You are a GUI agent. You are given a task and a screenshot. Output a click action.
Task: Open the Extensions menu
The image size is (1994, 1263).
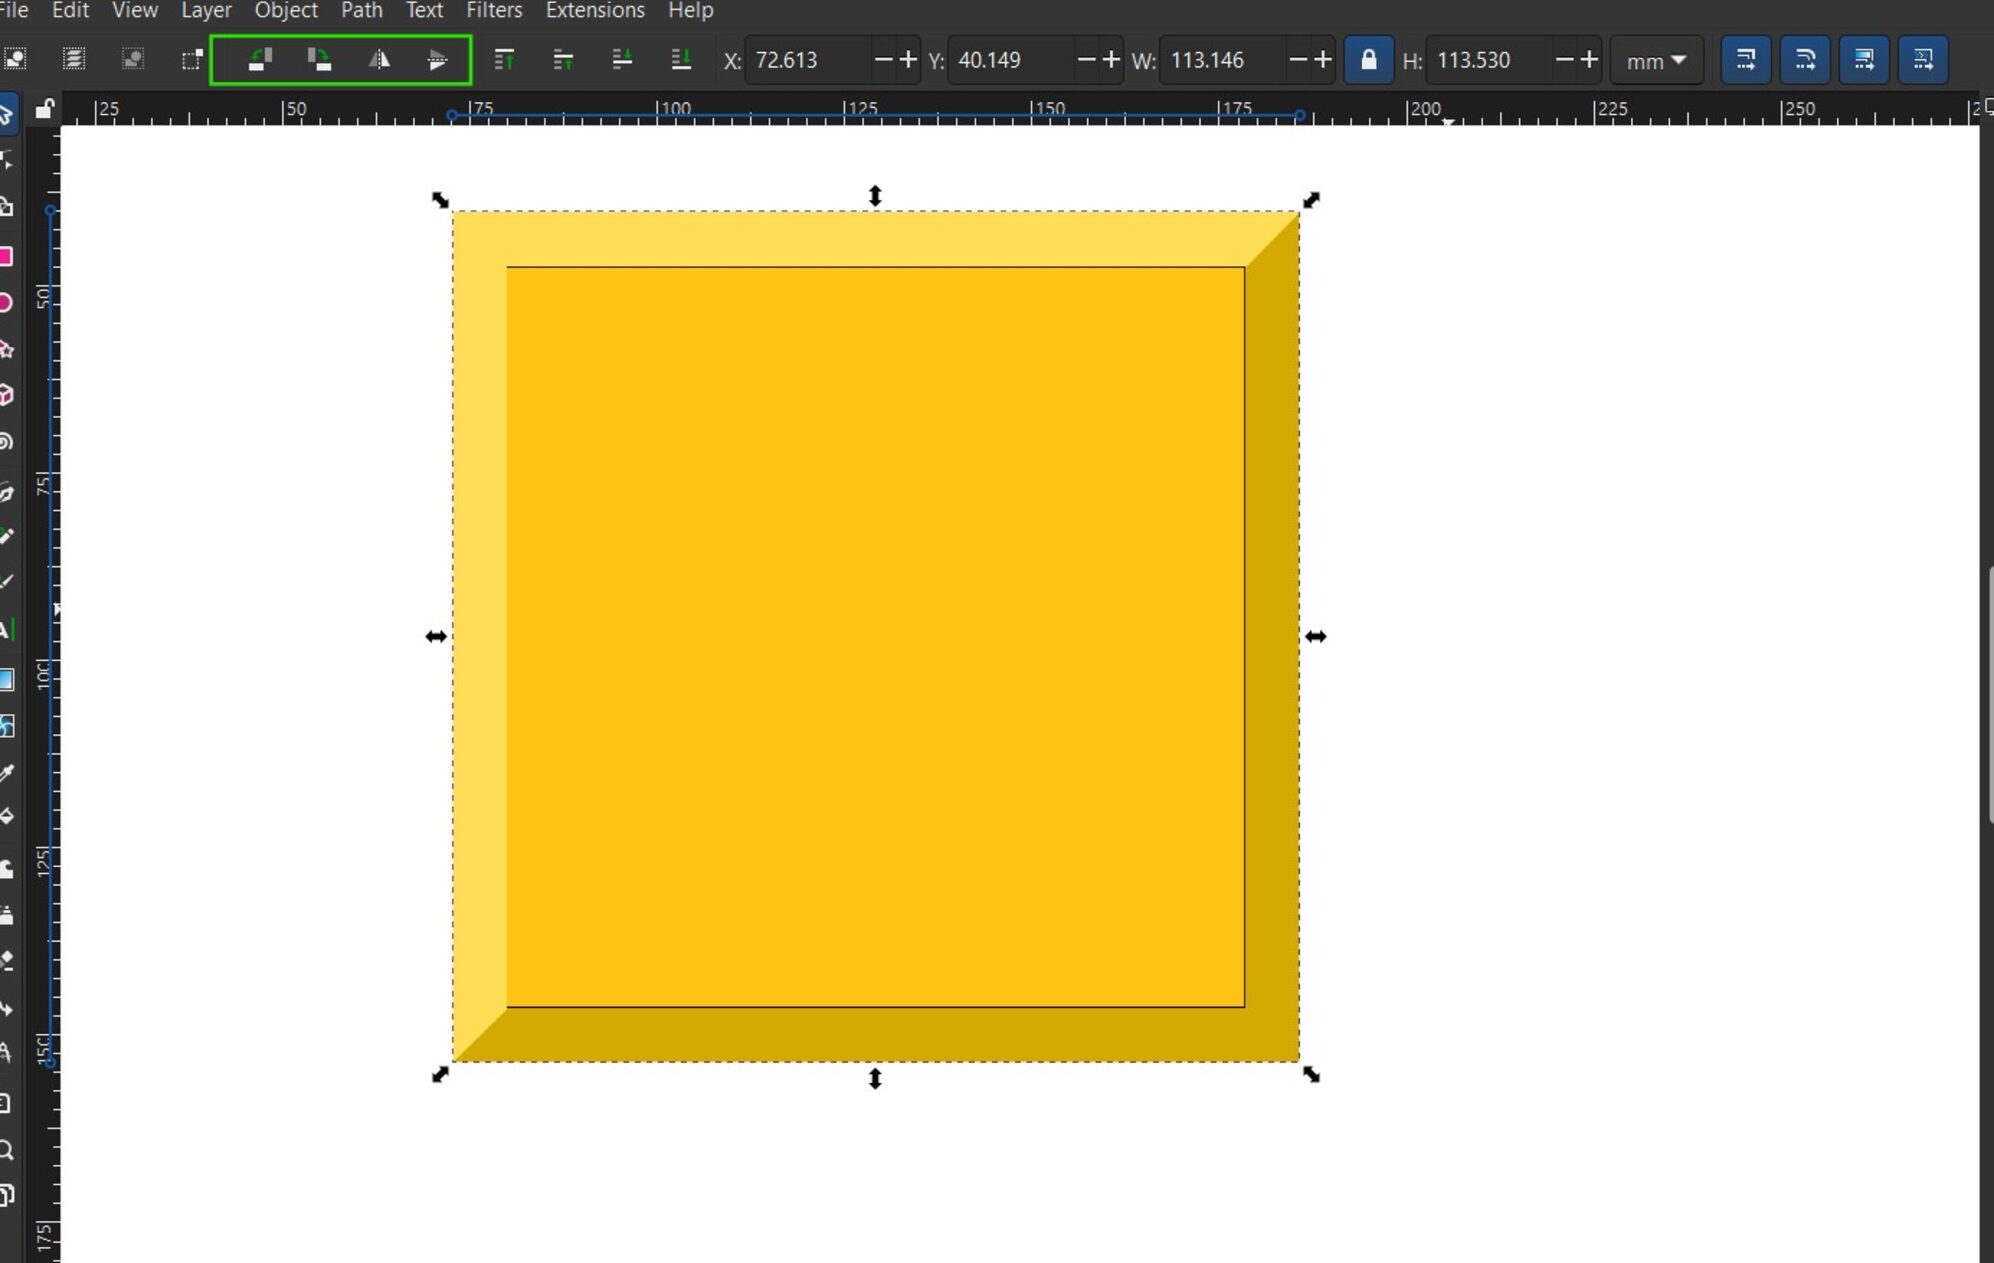click(x=595, y=10)
